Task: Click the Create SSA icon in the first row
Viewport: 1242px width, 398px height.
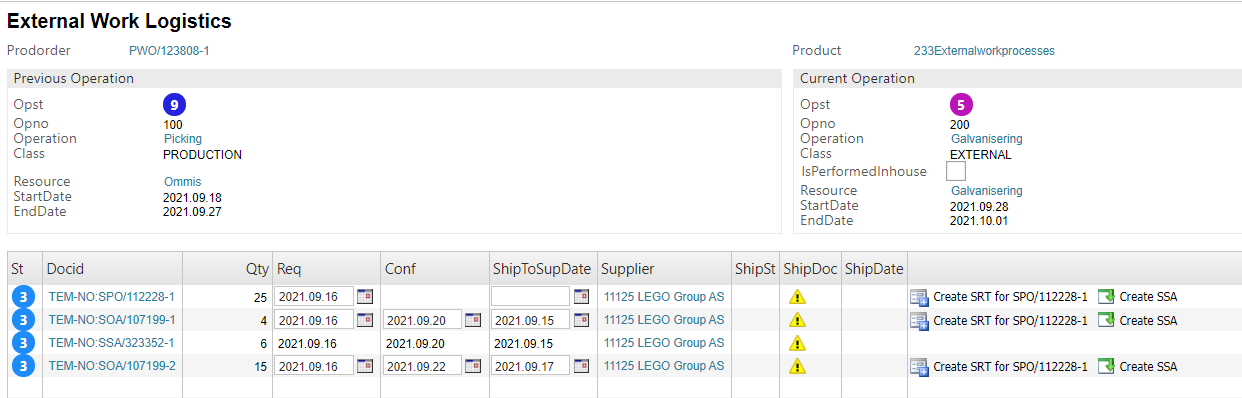Action: click(1106, 297)
